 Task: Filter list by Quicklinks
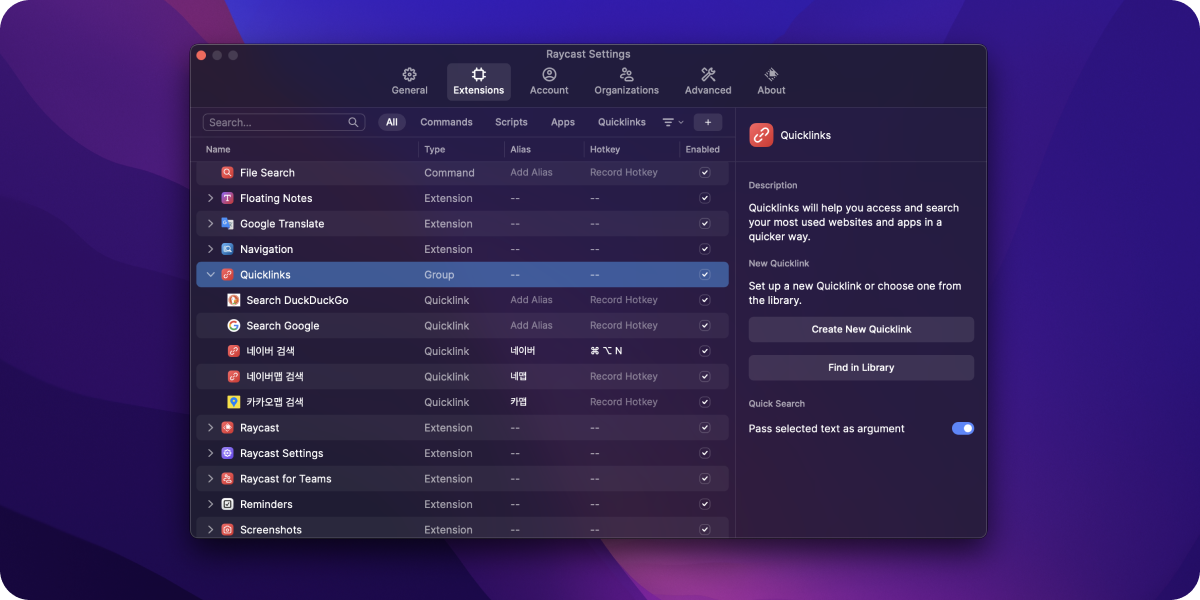pyautogui.click(x=622, y=122)
